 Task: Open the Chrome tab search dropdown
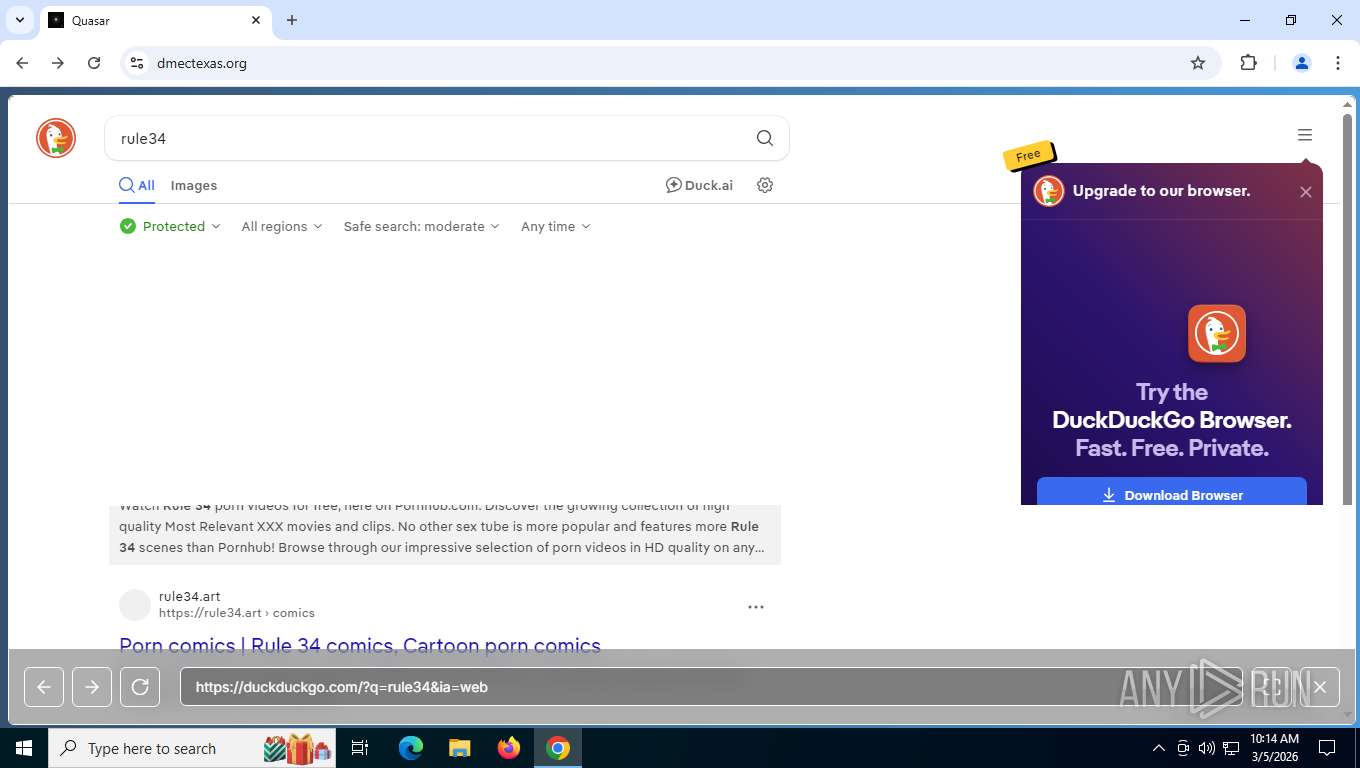[x=19, y=20]
